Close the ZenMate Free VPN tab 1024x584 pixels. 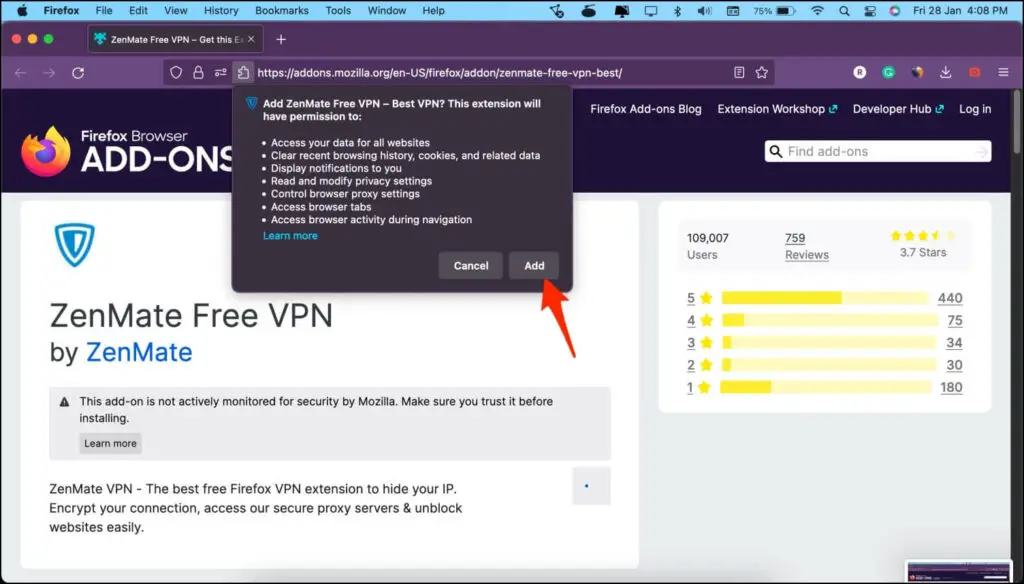(251, 39)
